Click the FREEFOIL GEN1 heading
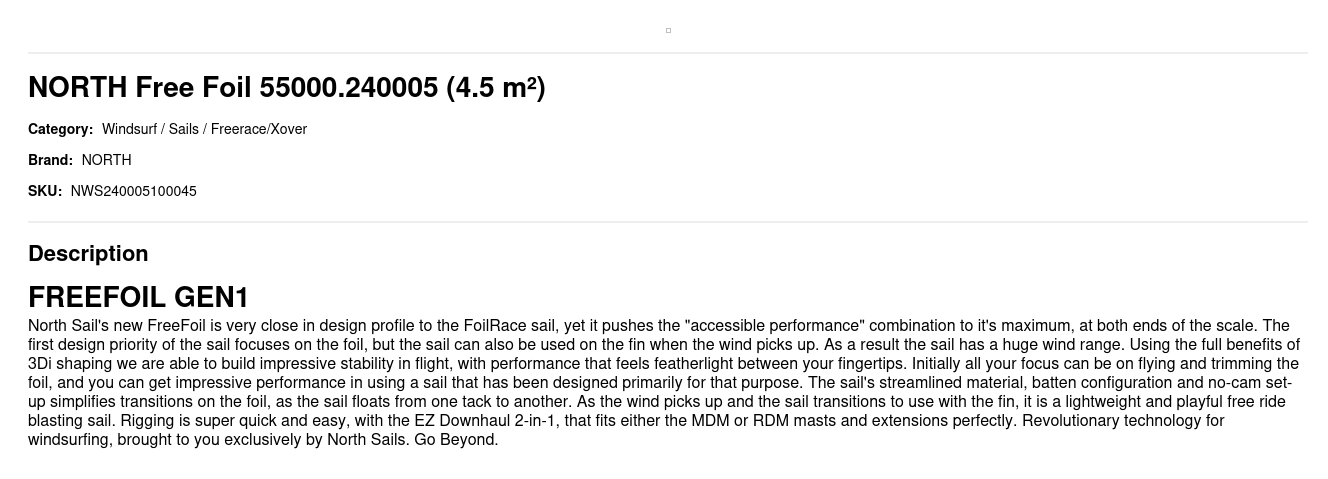Viewport: 1328px width, 479px height. (x=138, y=297)
